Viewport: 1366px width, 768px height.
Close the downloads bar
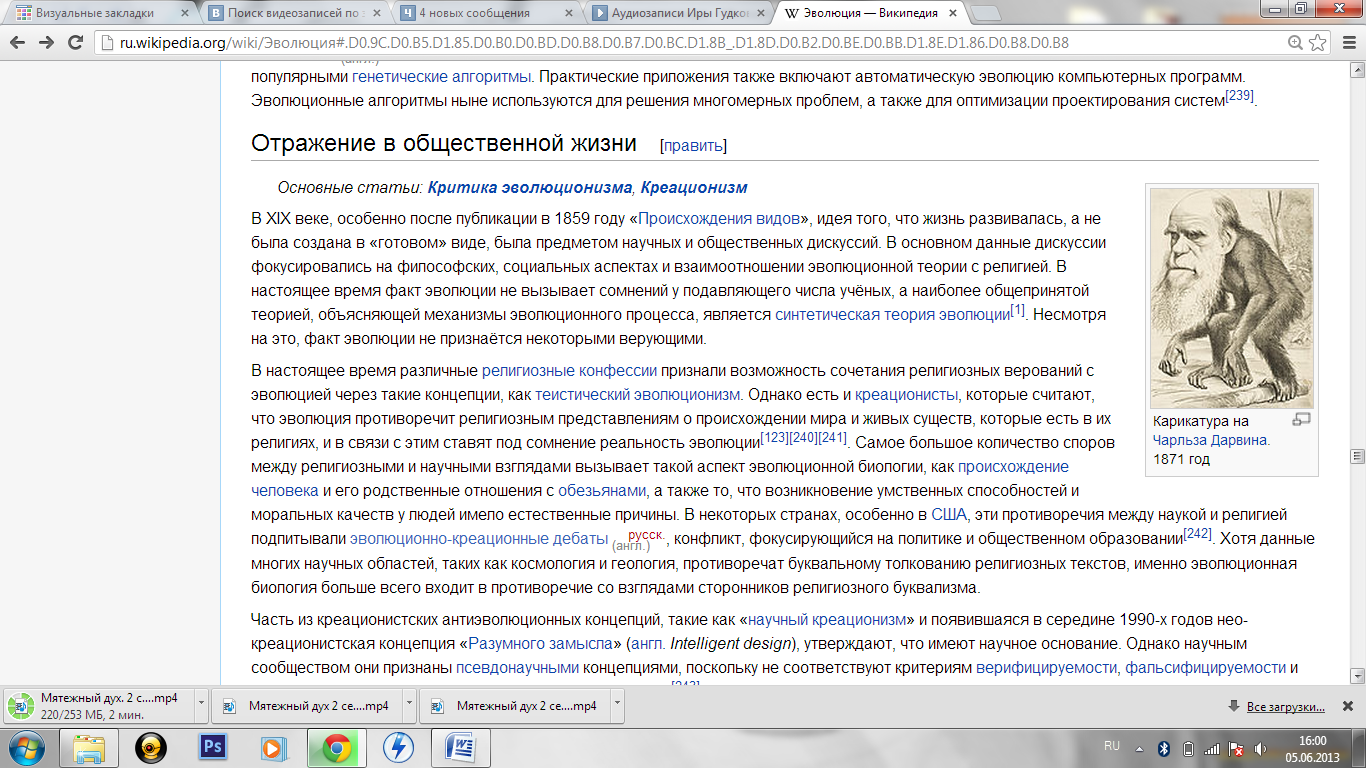(1348, 706)
